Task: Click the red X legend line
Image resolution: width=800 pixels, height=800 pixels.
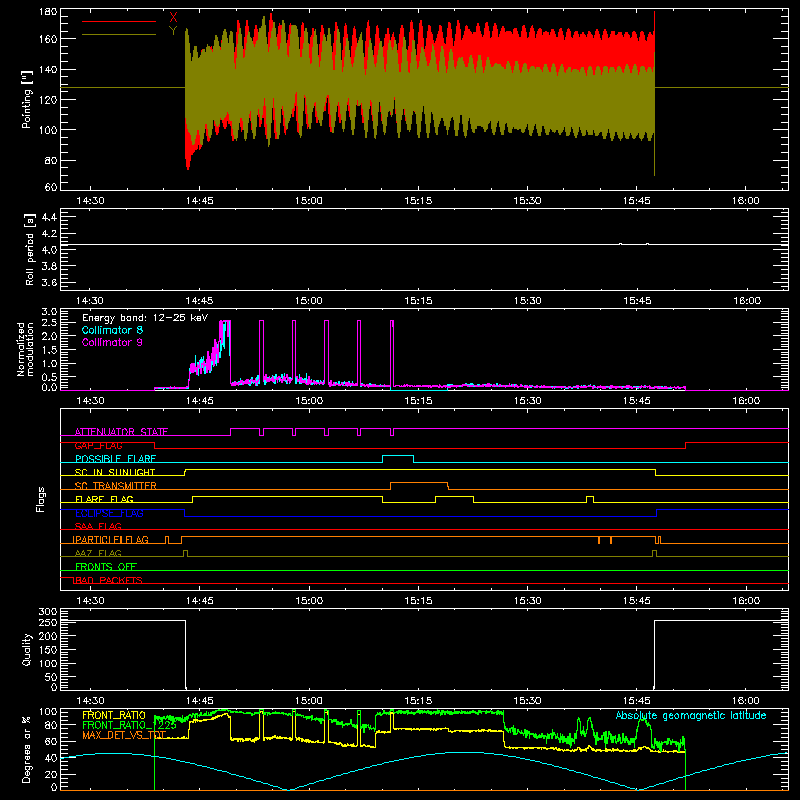Action: coord(119,21)
